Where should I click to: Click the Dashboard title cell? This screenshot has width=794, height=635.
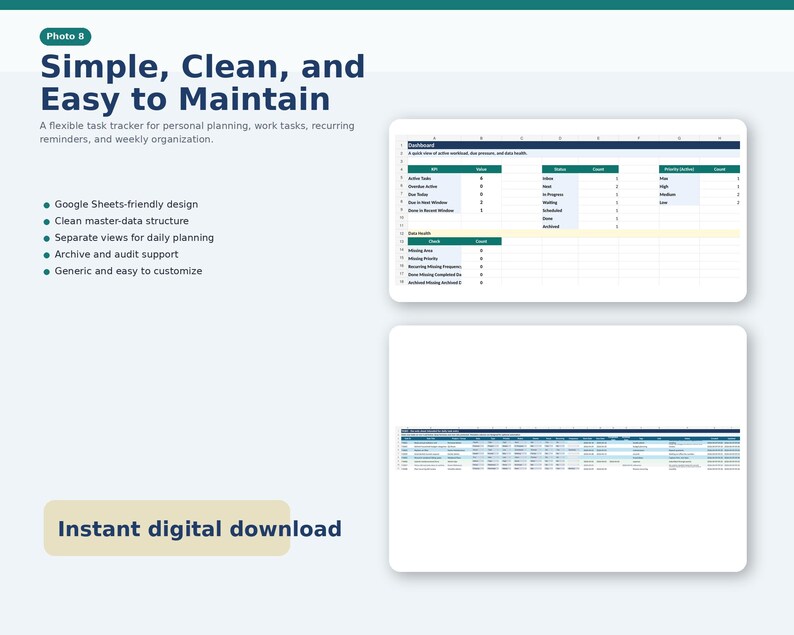574,145
